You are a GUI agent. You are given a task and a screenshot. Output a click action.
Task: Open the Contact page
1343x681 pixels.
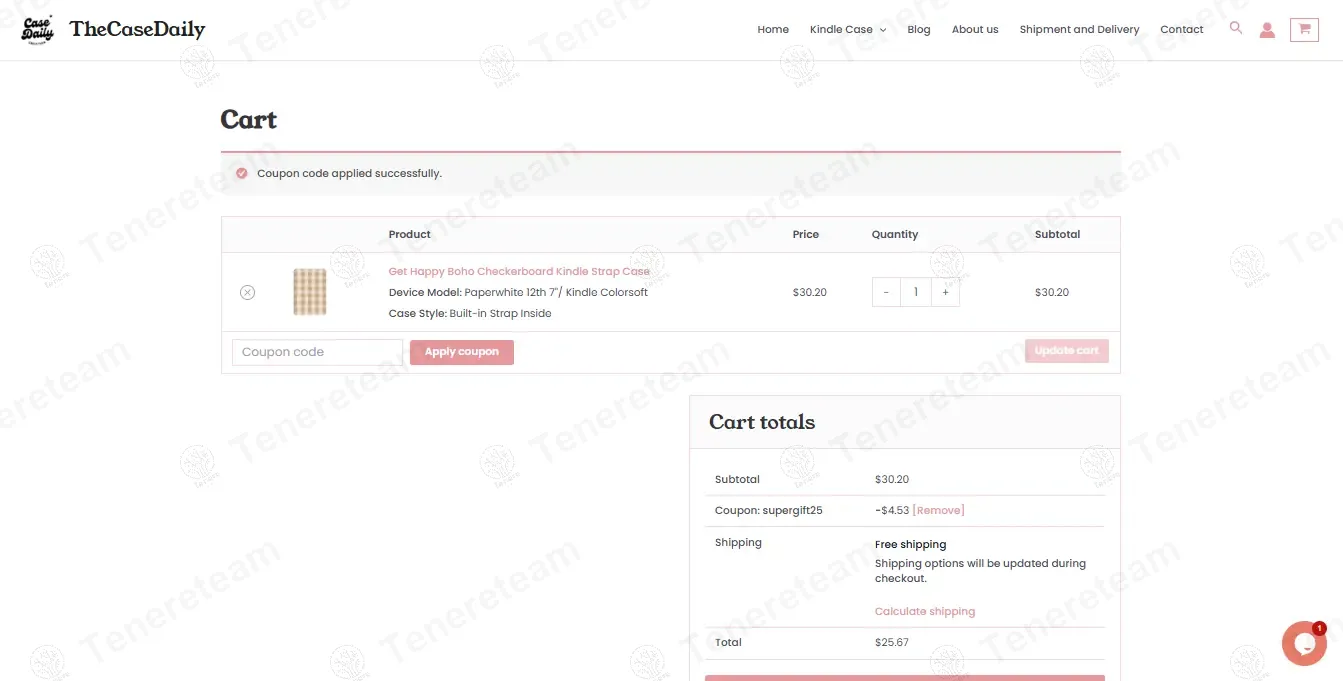(1181, 30)
